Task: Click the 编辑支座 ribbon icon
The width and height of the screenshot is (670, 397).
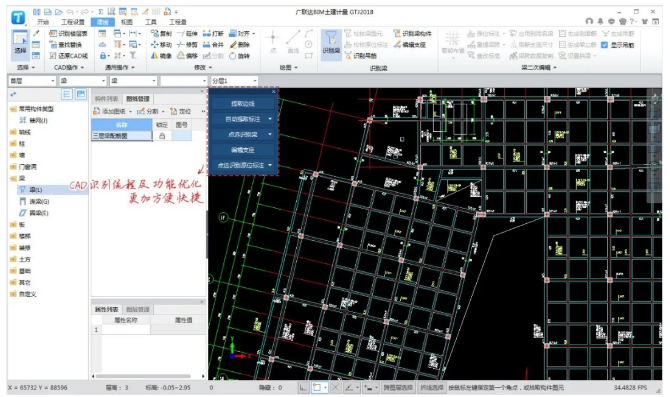Action: 397,44
